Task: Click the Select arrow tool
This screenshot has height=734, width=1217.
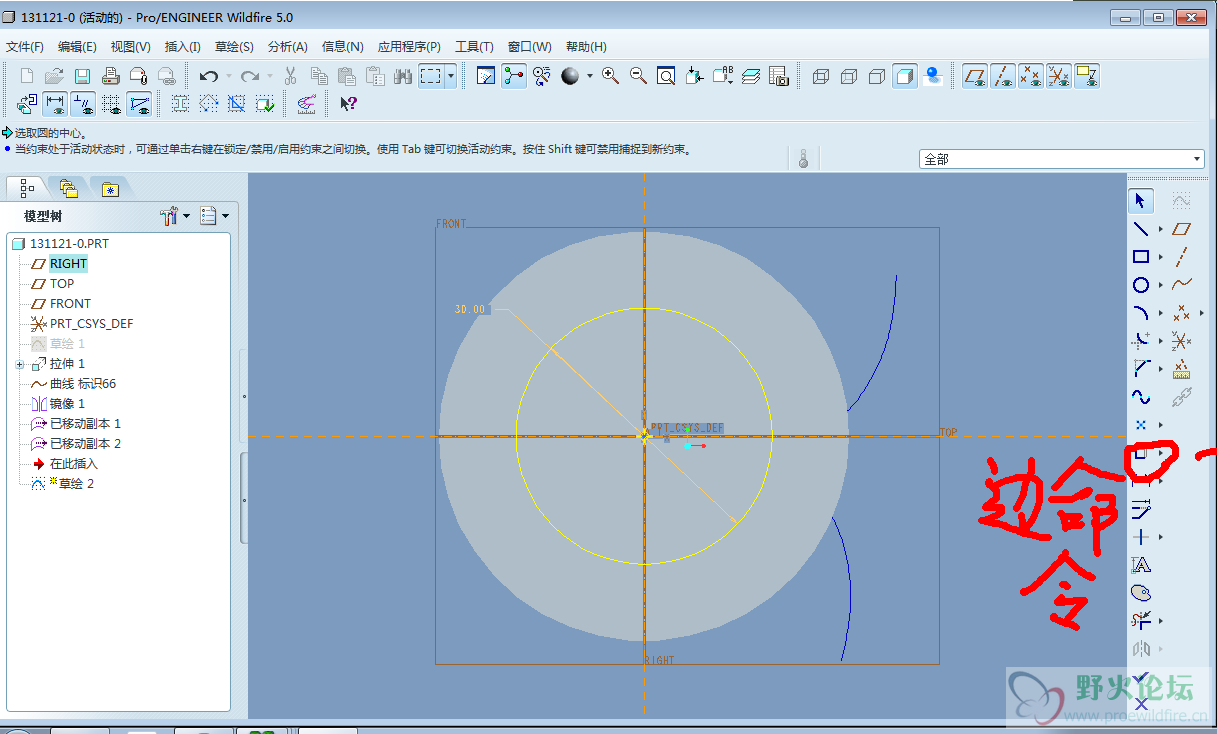Action: [x=1141, y=201]
